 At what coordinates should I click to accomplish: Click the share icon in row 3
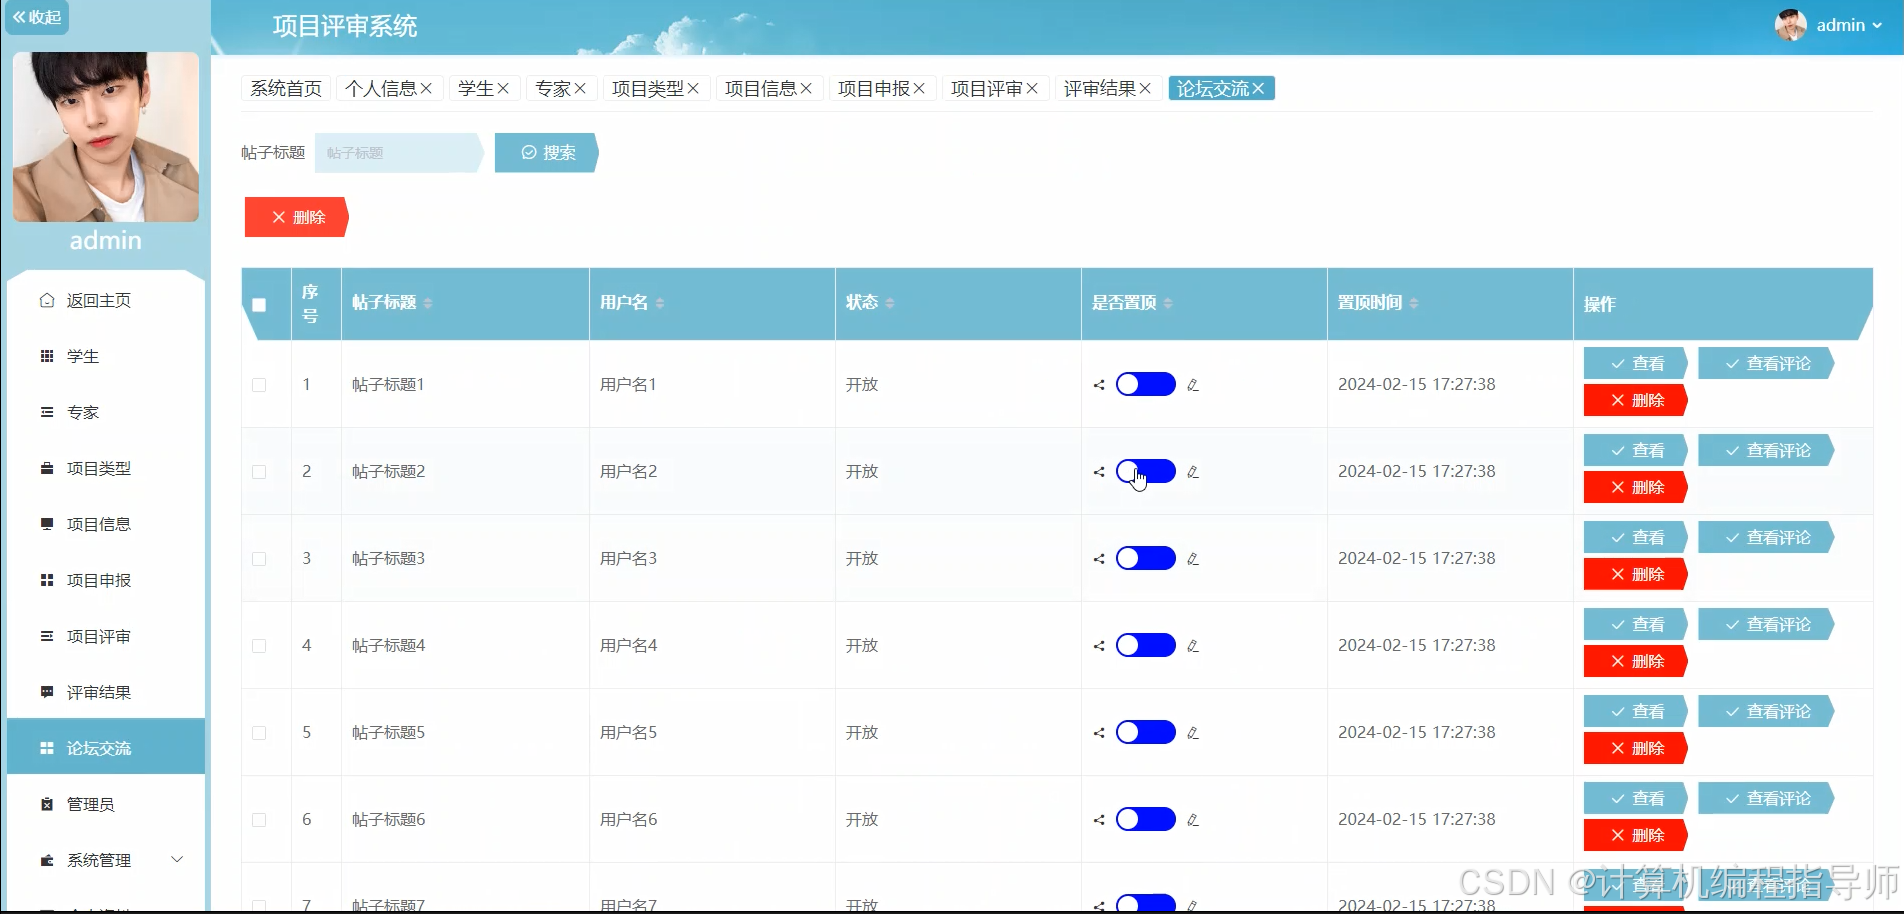click(1099, 559)
